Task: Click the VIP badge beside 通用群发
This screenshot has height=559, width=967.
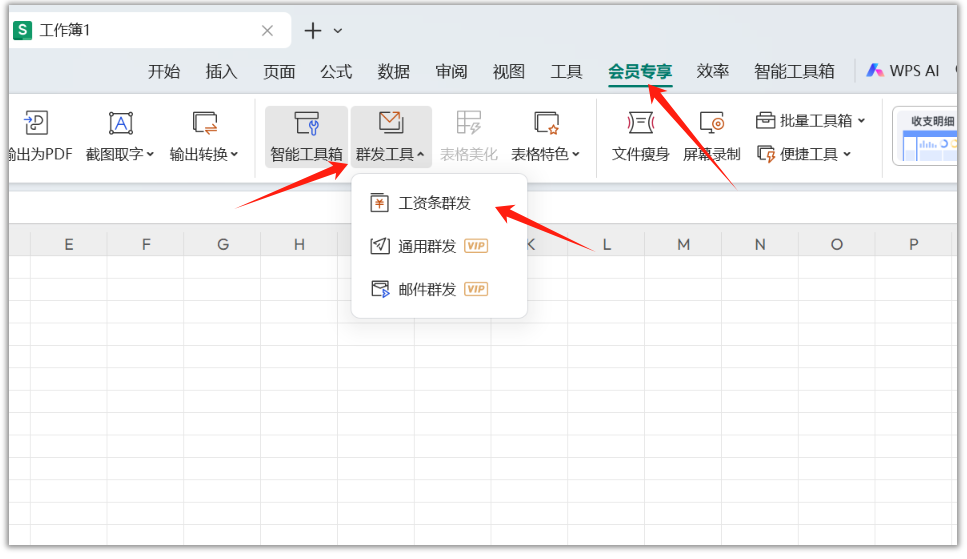Action: tap(476, 246)
